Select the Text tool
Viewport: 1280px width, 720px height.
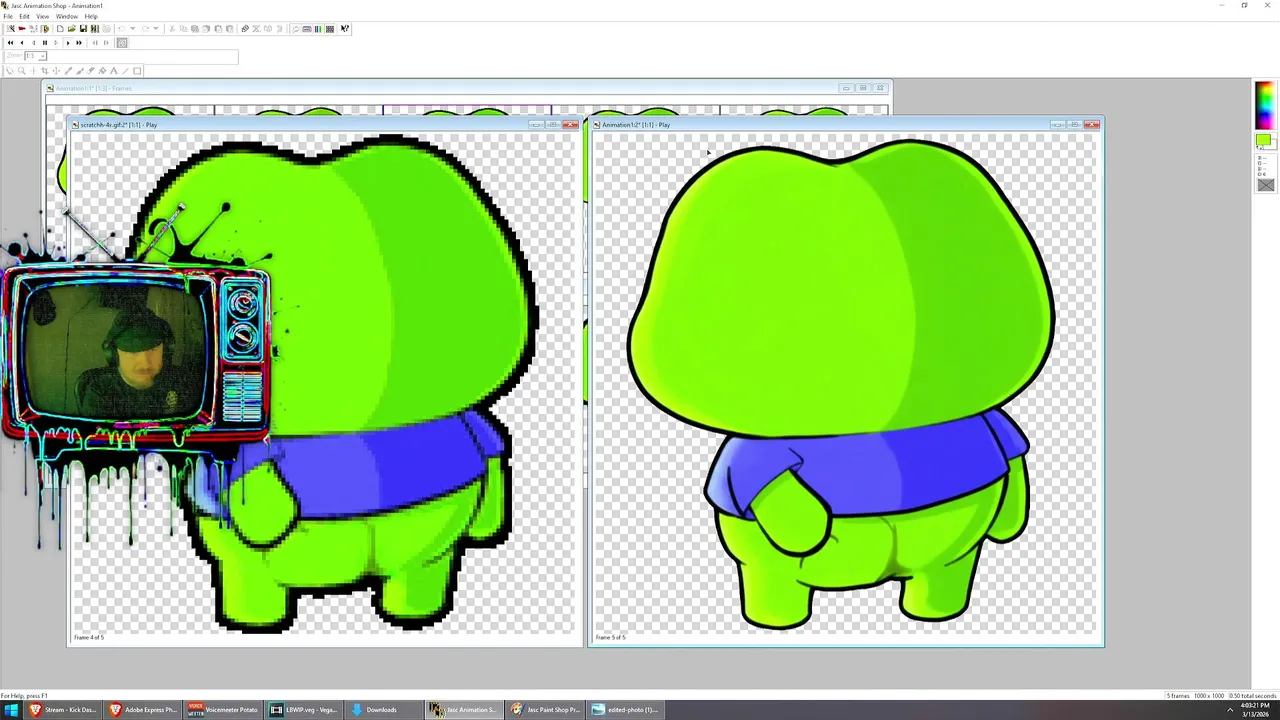click(x=113, y=71)
